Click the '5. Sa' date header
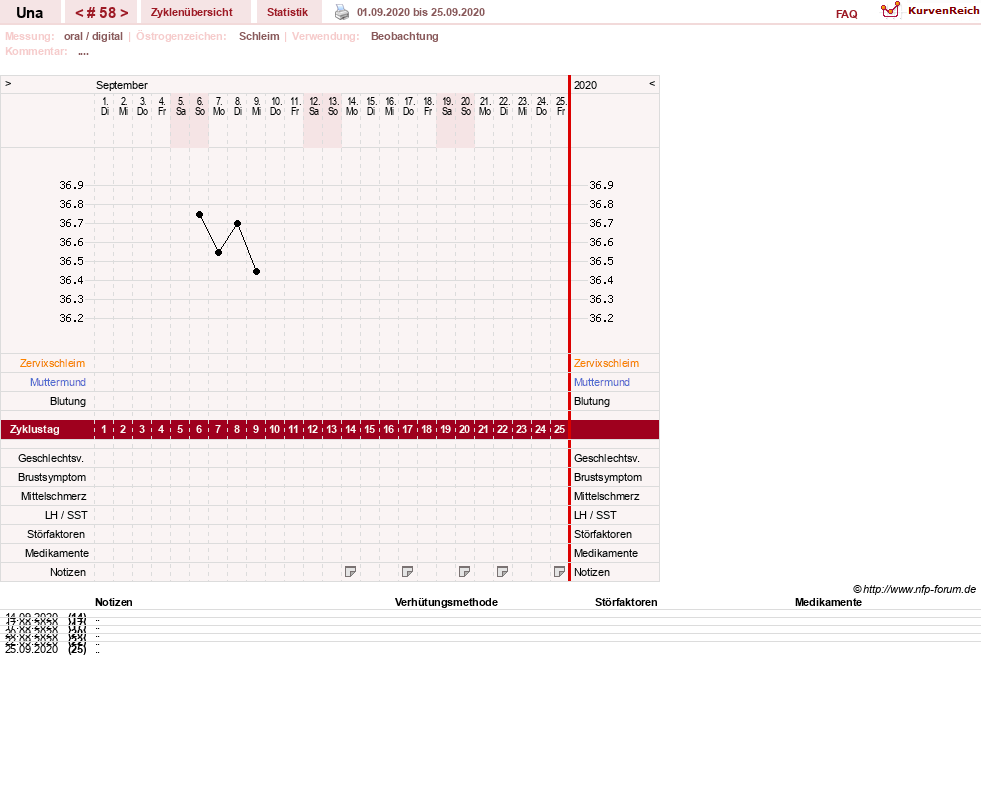981x801 pixels. [x=180, y=106]
